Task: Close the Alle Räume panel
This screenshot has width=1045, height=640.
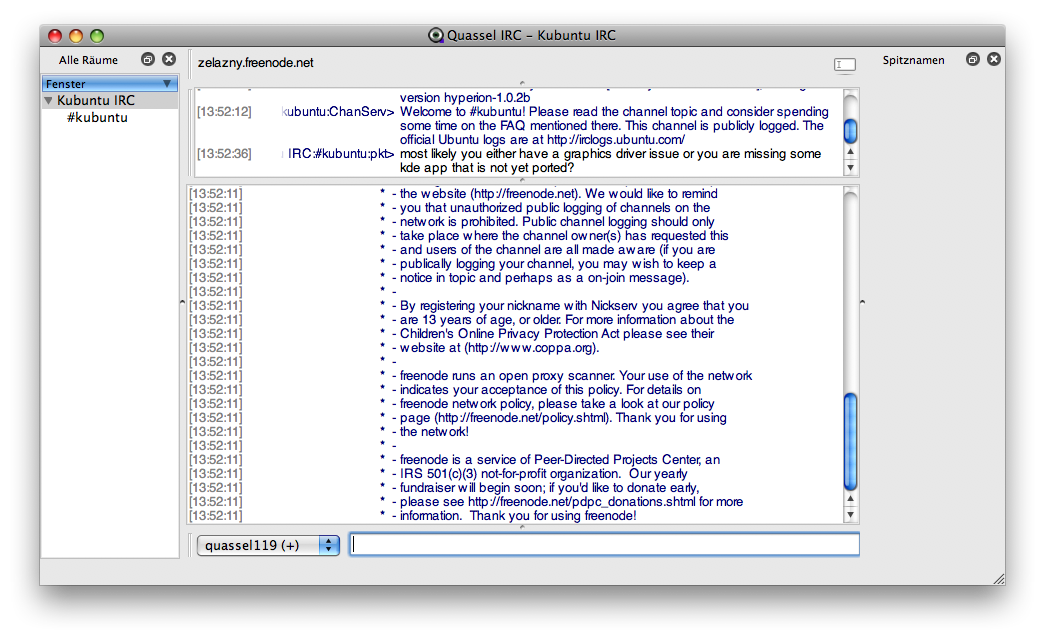Action: (x=169, y=59)
